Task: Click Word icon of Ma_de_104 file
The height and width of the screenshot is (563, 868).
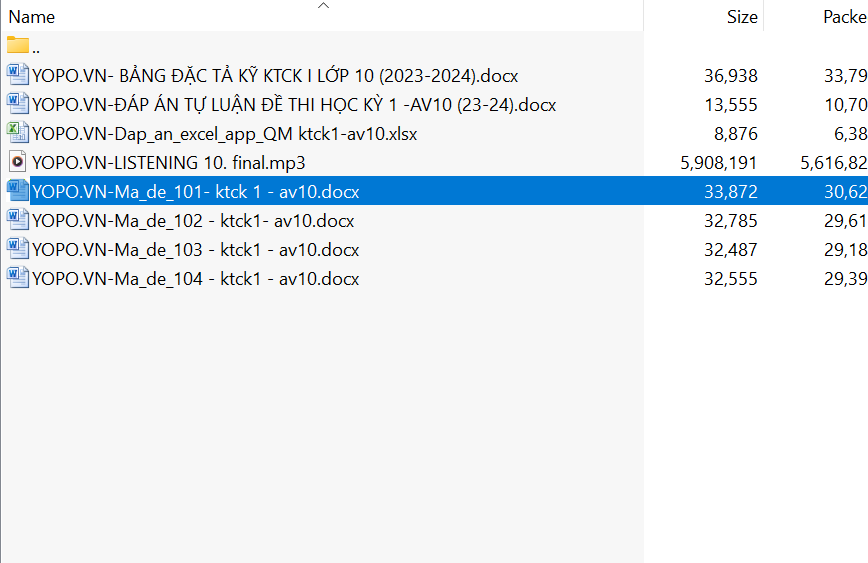Action: [x=17, y=278]
